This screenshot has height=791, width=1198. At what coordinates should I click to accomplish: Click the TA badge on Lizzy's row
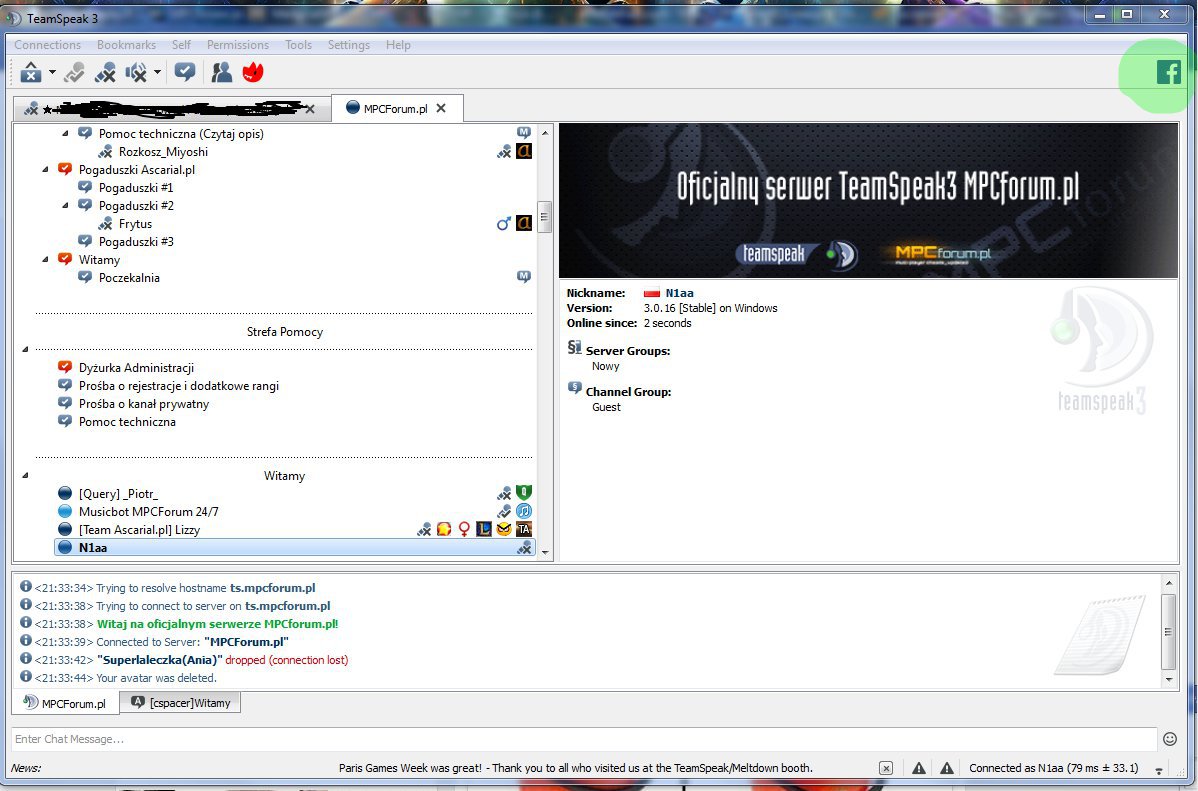click(524, 529)
